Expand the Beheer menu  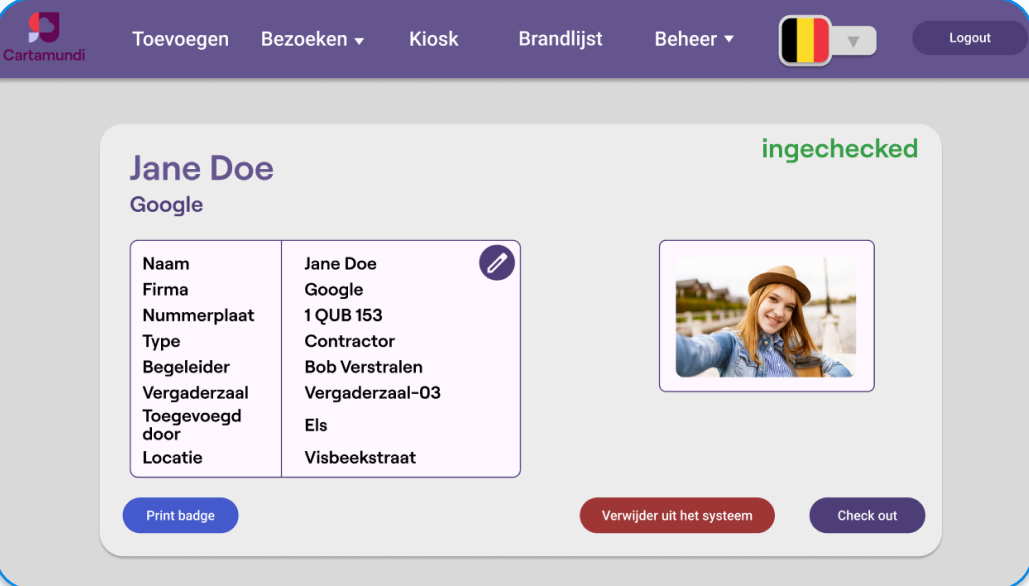tap(694, 39)
